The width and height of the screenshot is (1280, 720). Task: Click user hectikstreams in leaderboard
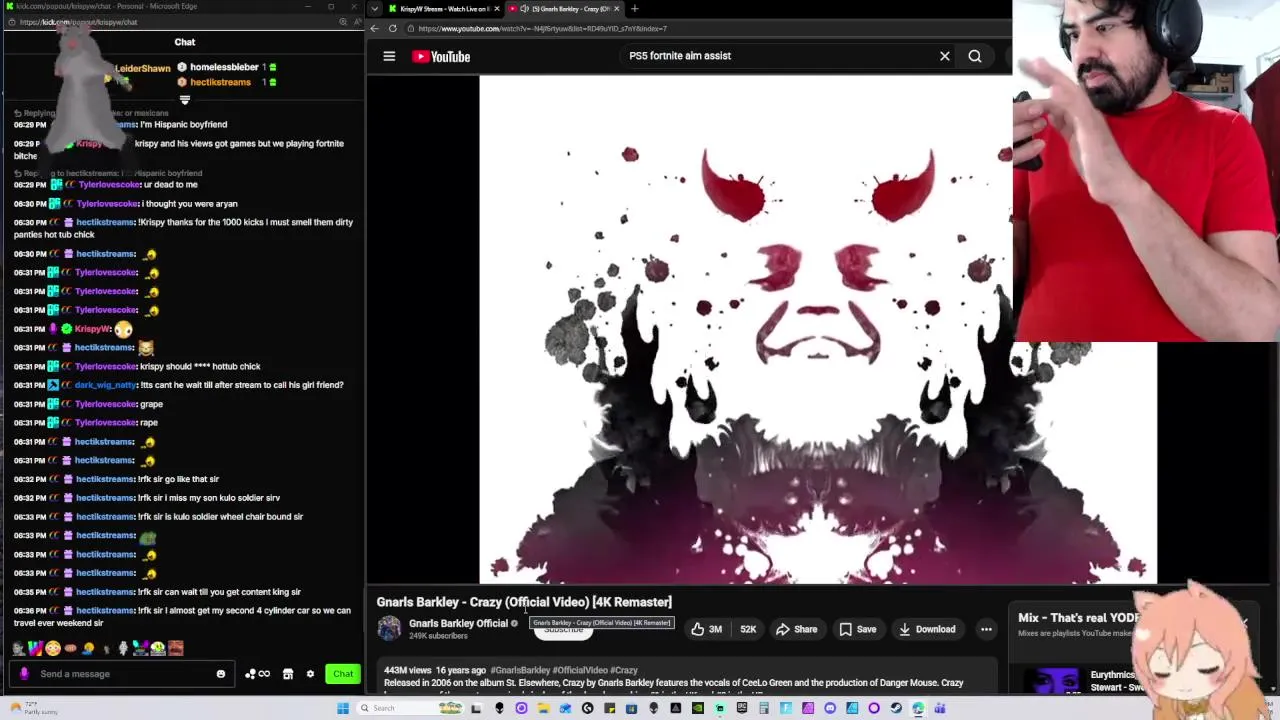(x=220, y=82)
